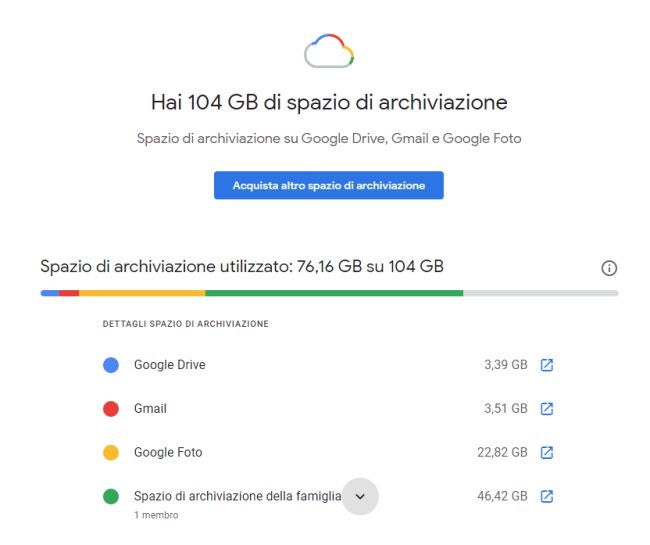Open Gmail storage external link icon
Viewport: 650px width, 545px height.
point(547,409)
